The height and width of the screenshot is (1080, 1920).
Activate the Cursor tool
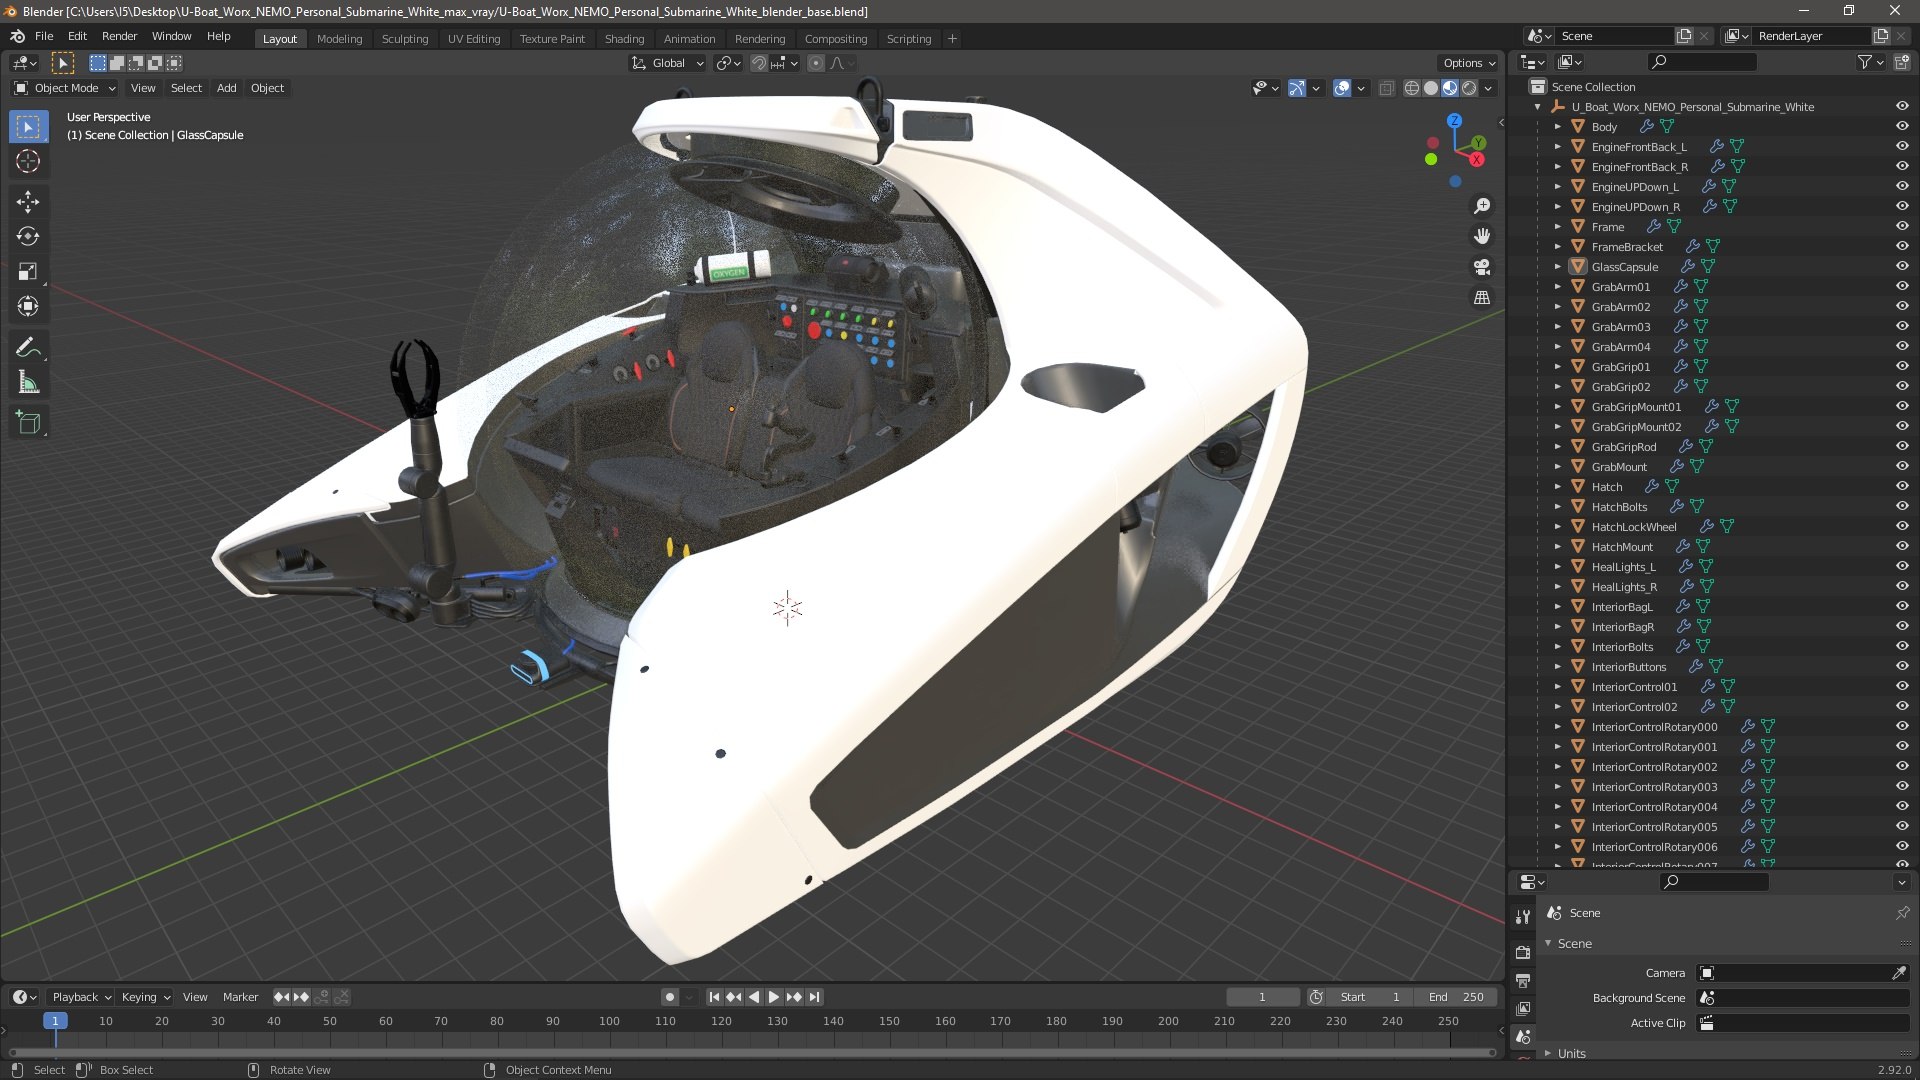[28, 161]
